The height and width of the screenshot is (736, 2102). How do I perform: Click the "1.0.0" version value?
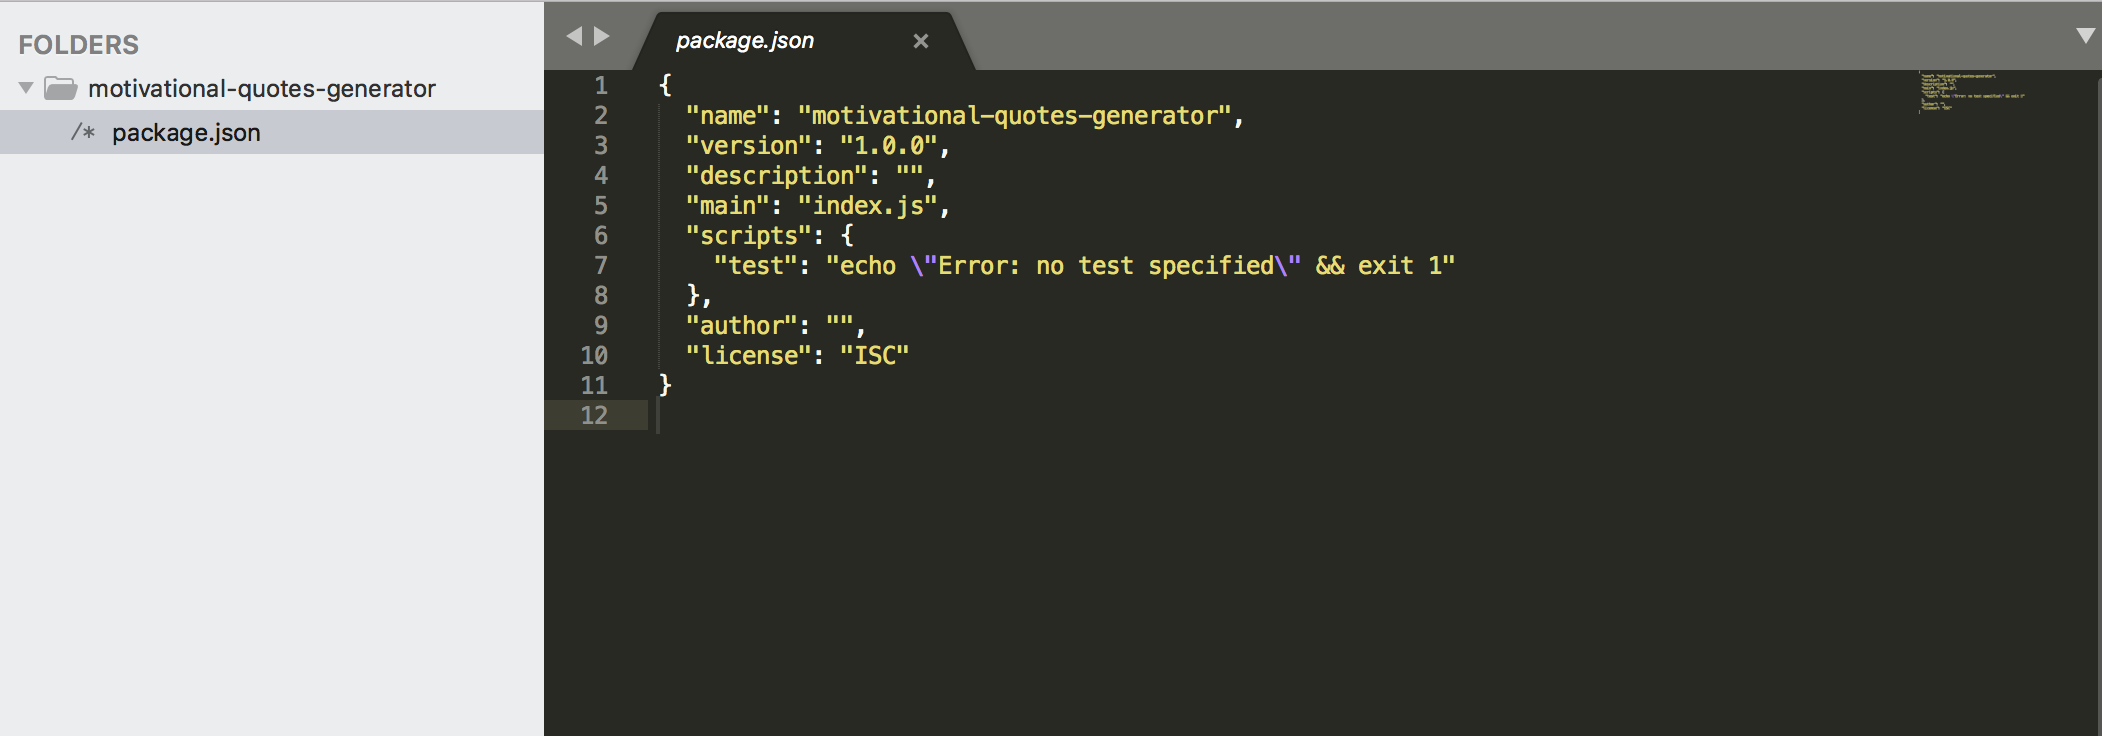tap(887, 146)
